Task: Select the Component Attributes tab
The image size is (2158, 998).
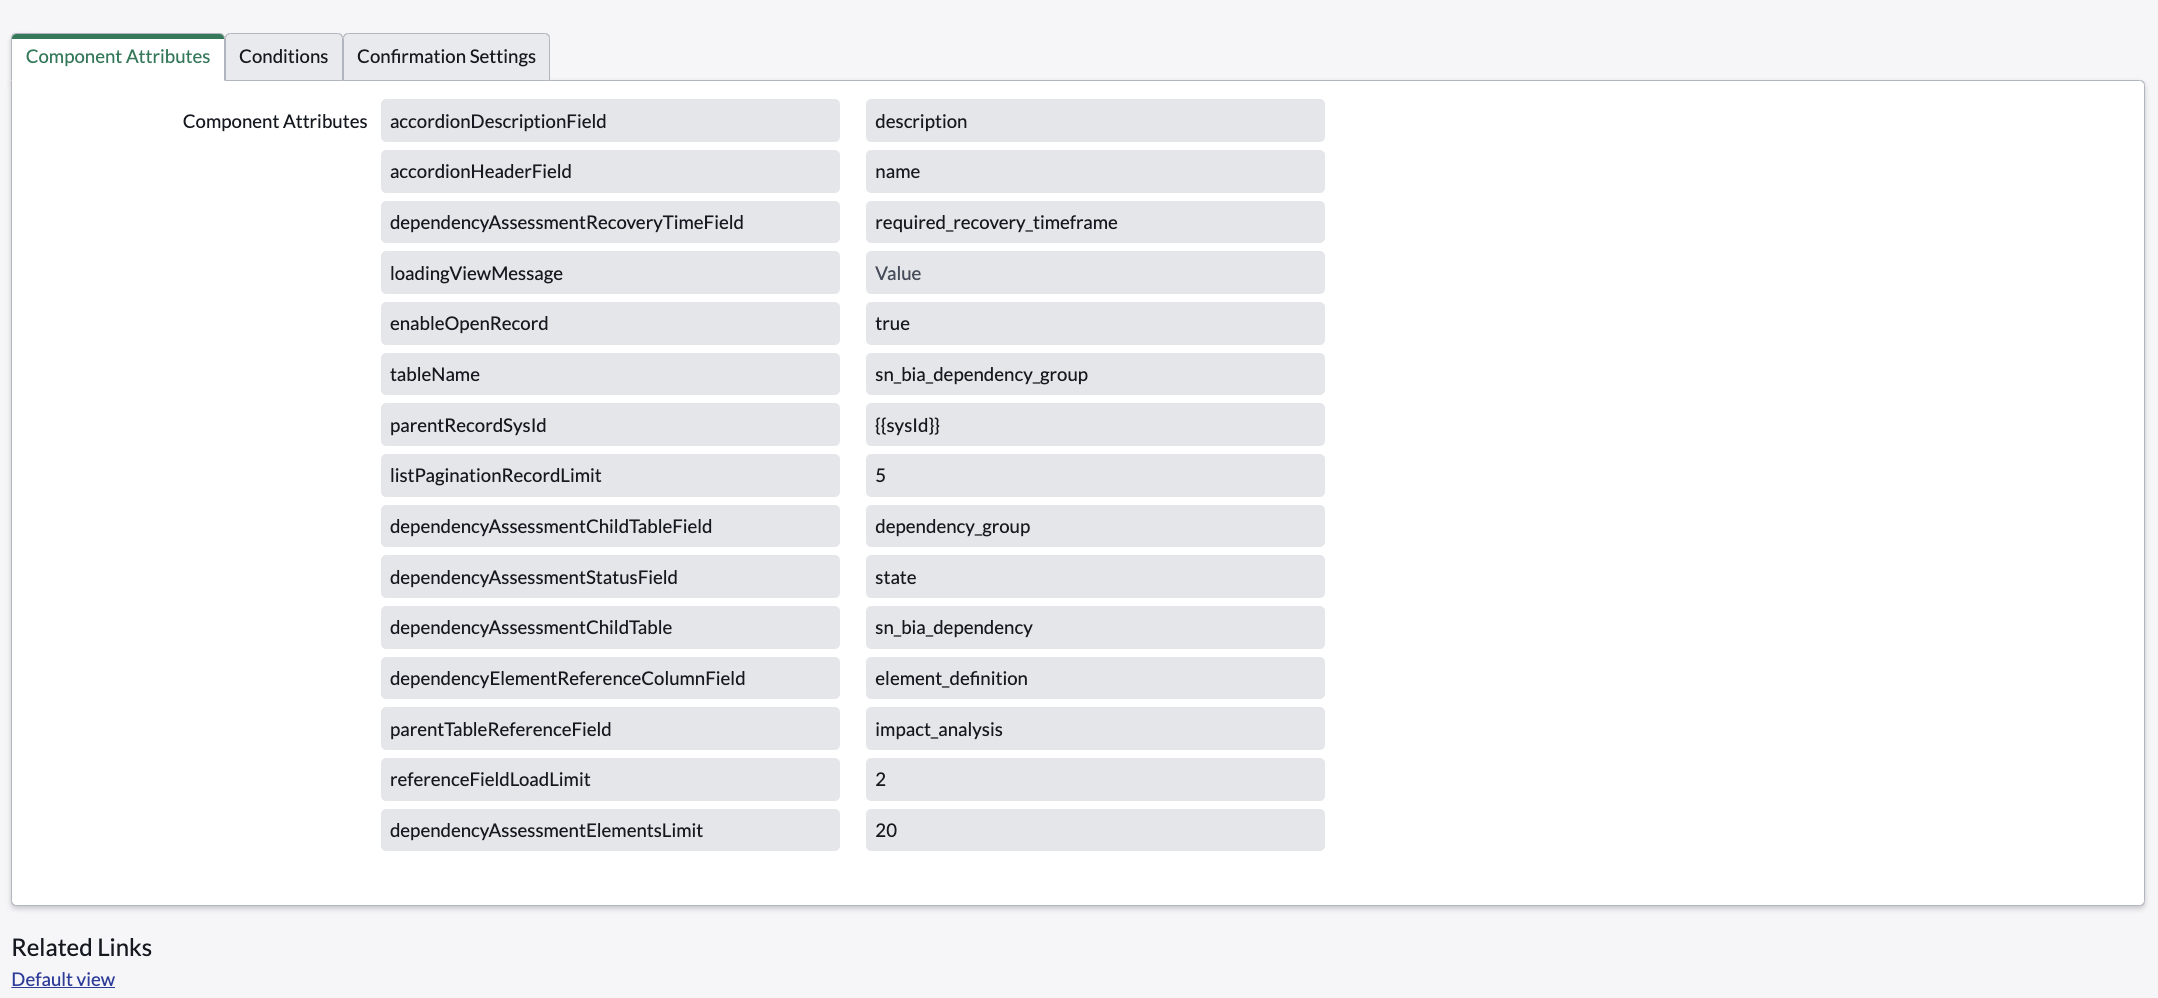Action: (118, 56)
